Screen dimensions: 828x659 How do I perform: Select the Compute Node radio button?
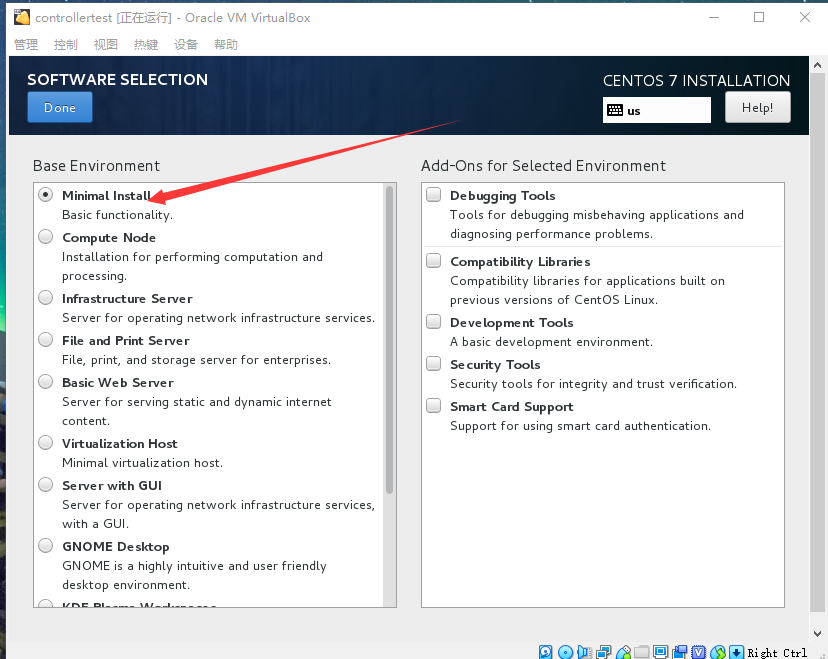[x=46, y=237]
